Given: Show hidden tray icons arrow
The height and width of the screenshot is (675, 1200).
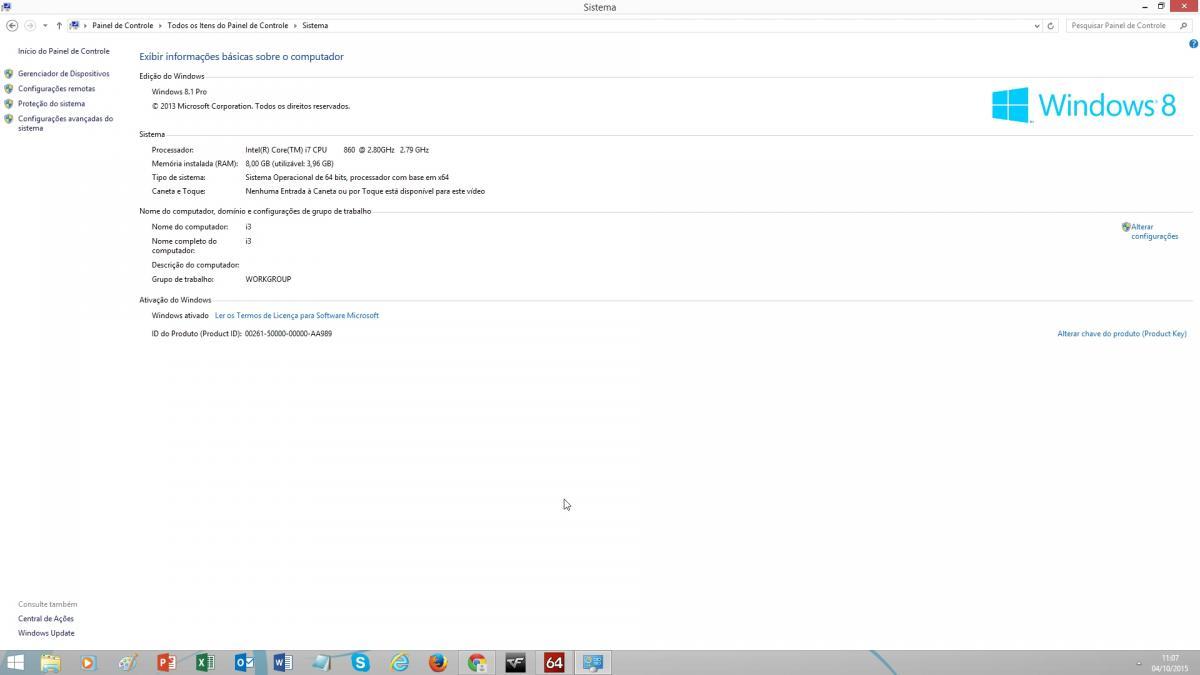Looking at the screenshot, I should click(1139, 663).
